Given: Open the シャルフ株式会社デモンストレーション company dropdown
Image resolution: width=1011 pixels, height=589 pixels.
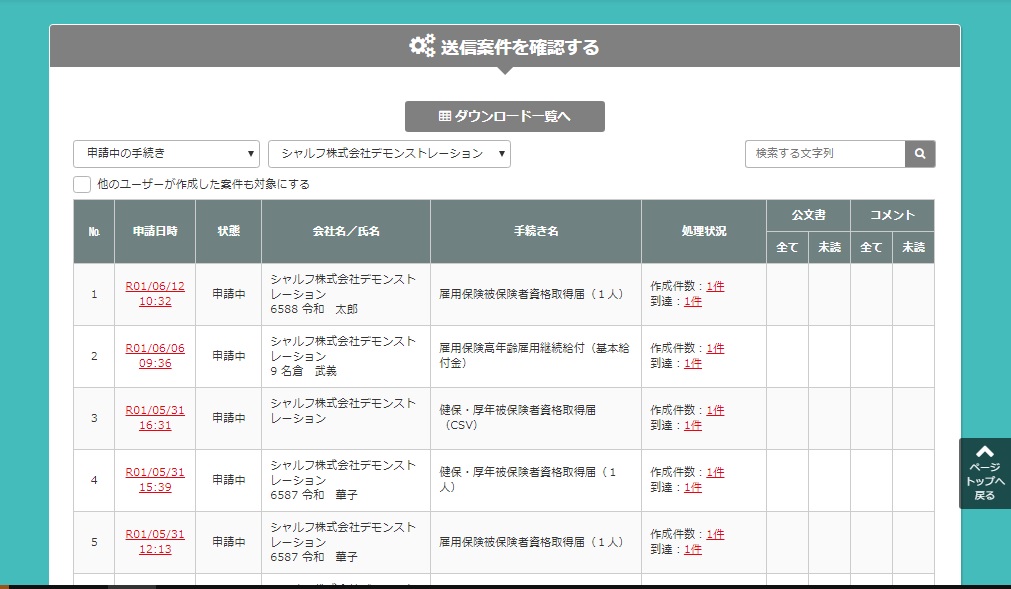Looking at the screenshot, I should 389,154.
